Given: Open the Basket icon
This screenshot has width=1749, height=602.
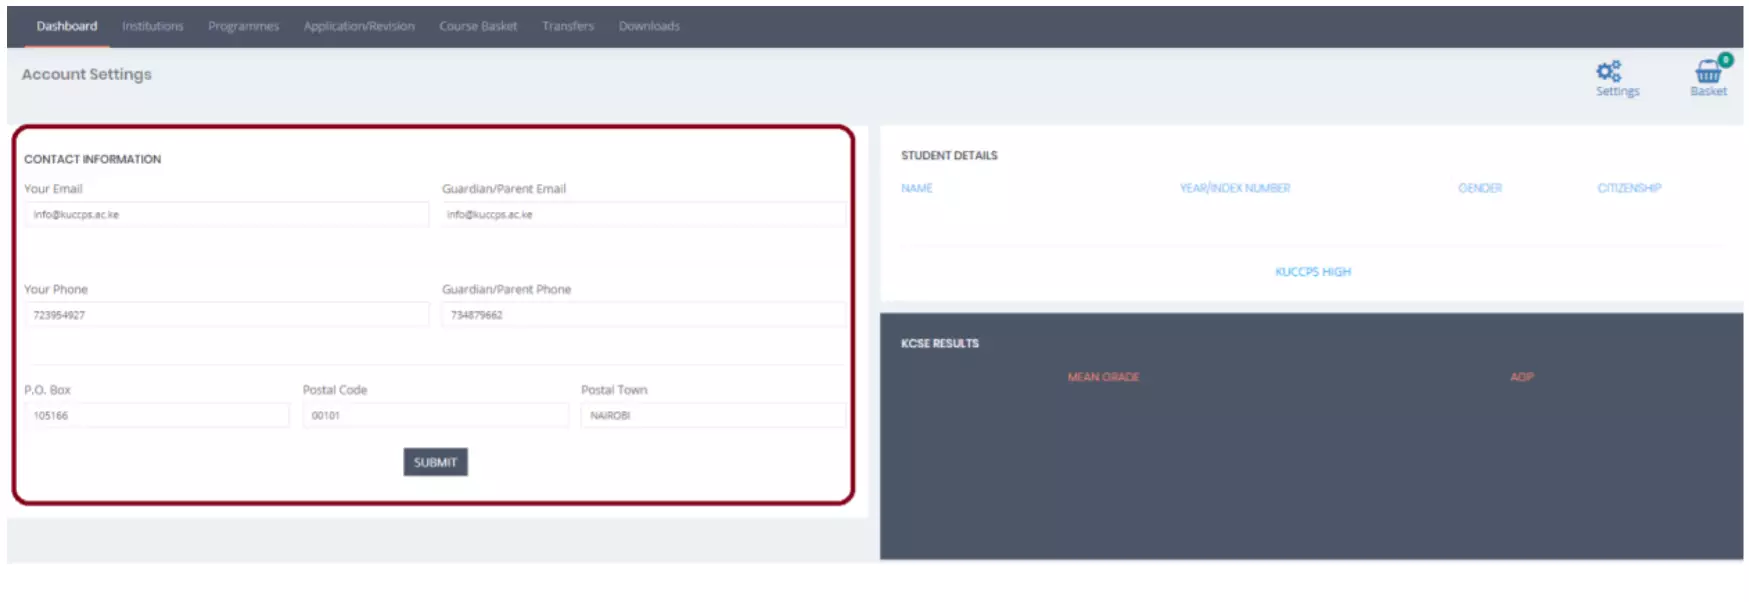Looking at the screenshot, I should 1708,72.
